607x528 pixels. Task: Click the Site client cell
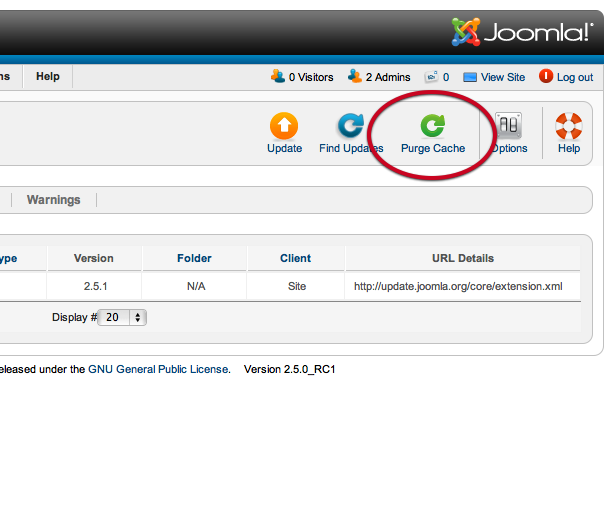click(x=297, y=286)
